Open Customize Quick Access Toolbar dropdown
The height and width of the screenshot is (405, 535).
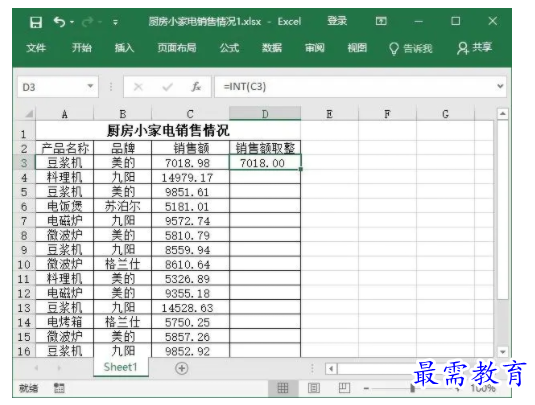(115, 23)
